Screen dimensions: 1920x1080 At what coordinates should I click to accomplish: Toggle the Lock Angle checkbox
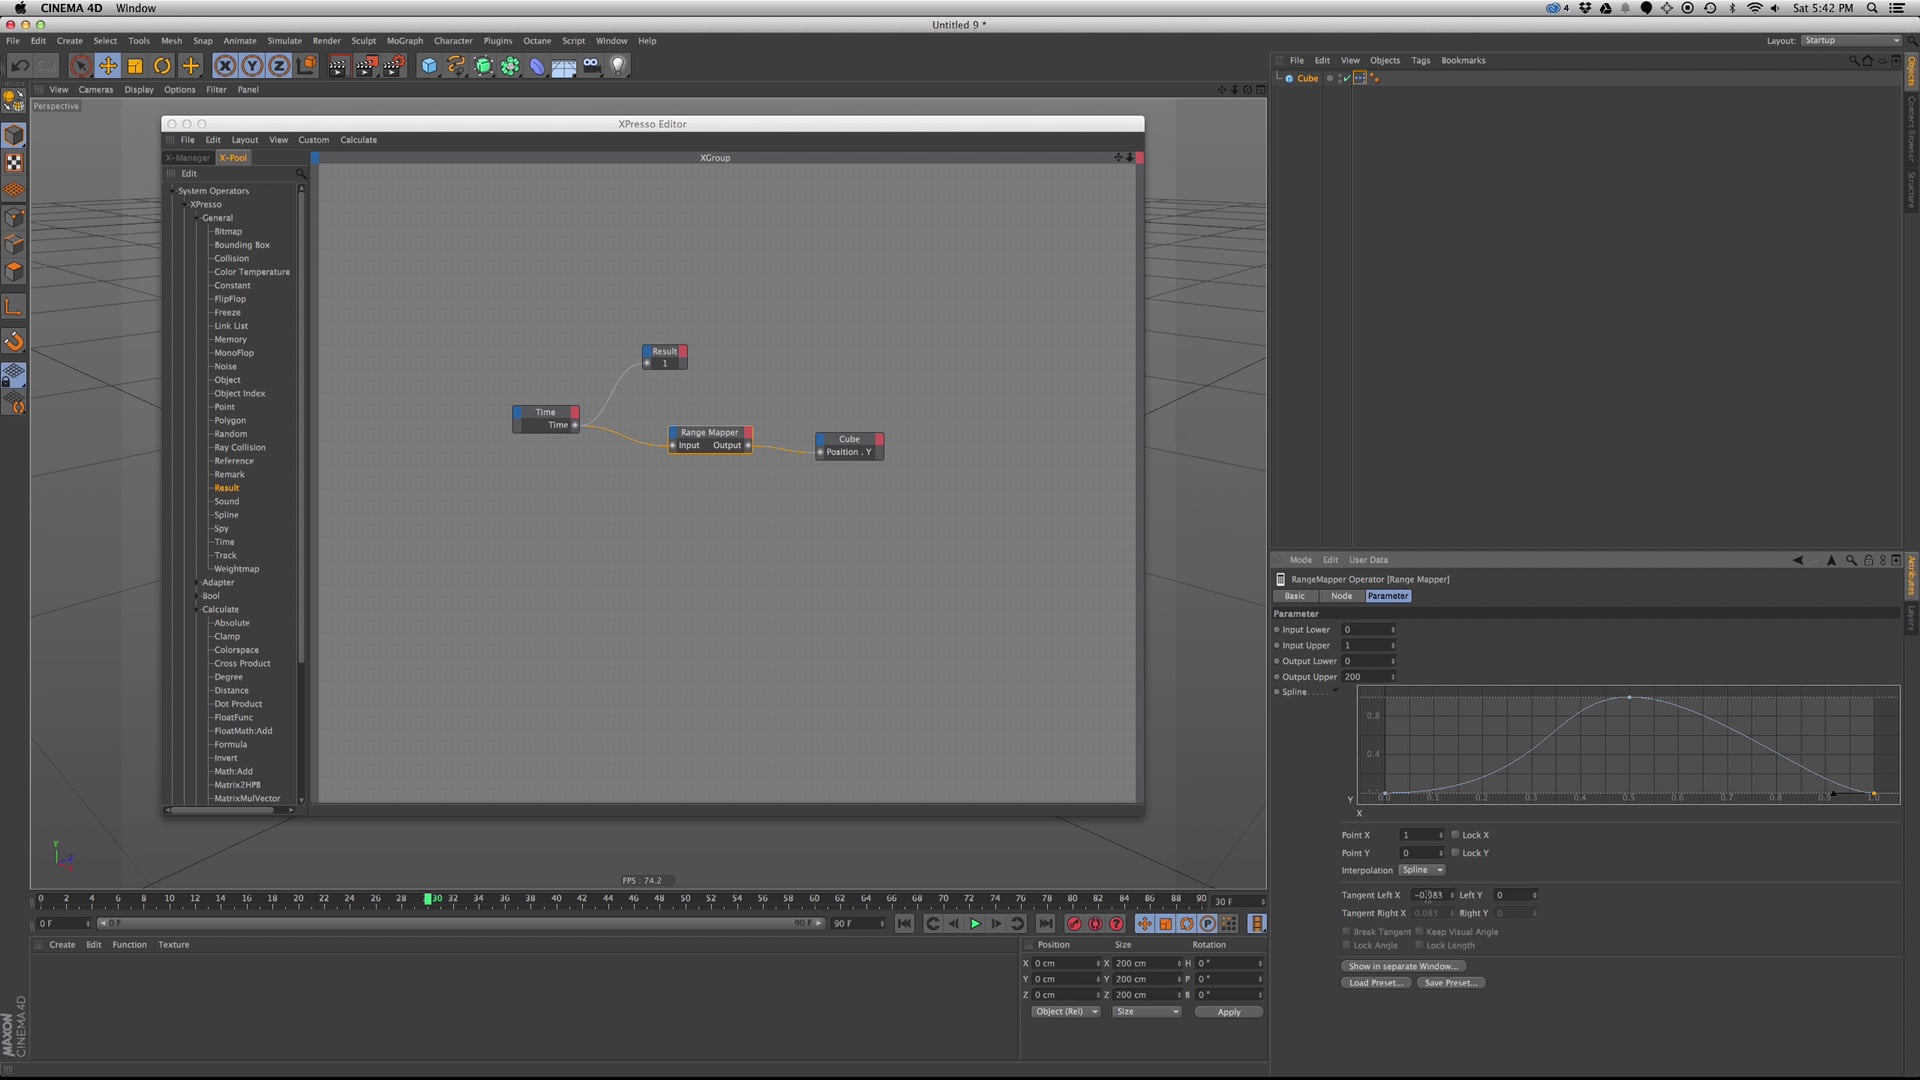1346,945
